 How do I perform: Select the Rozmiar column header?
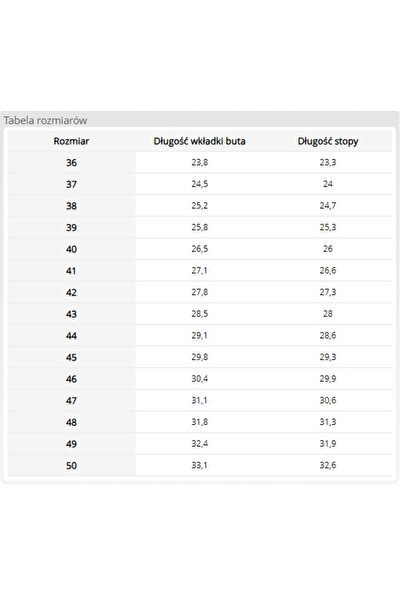coord(71,141)
